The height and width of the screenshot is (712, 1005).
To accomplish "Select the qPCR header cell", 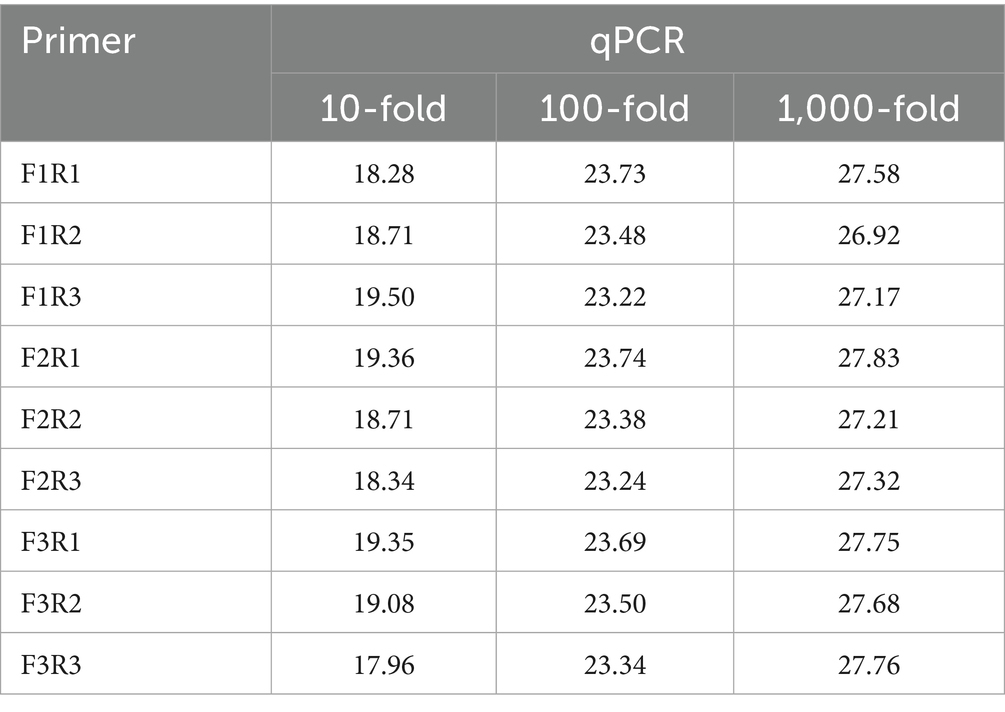I will 636,42.
